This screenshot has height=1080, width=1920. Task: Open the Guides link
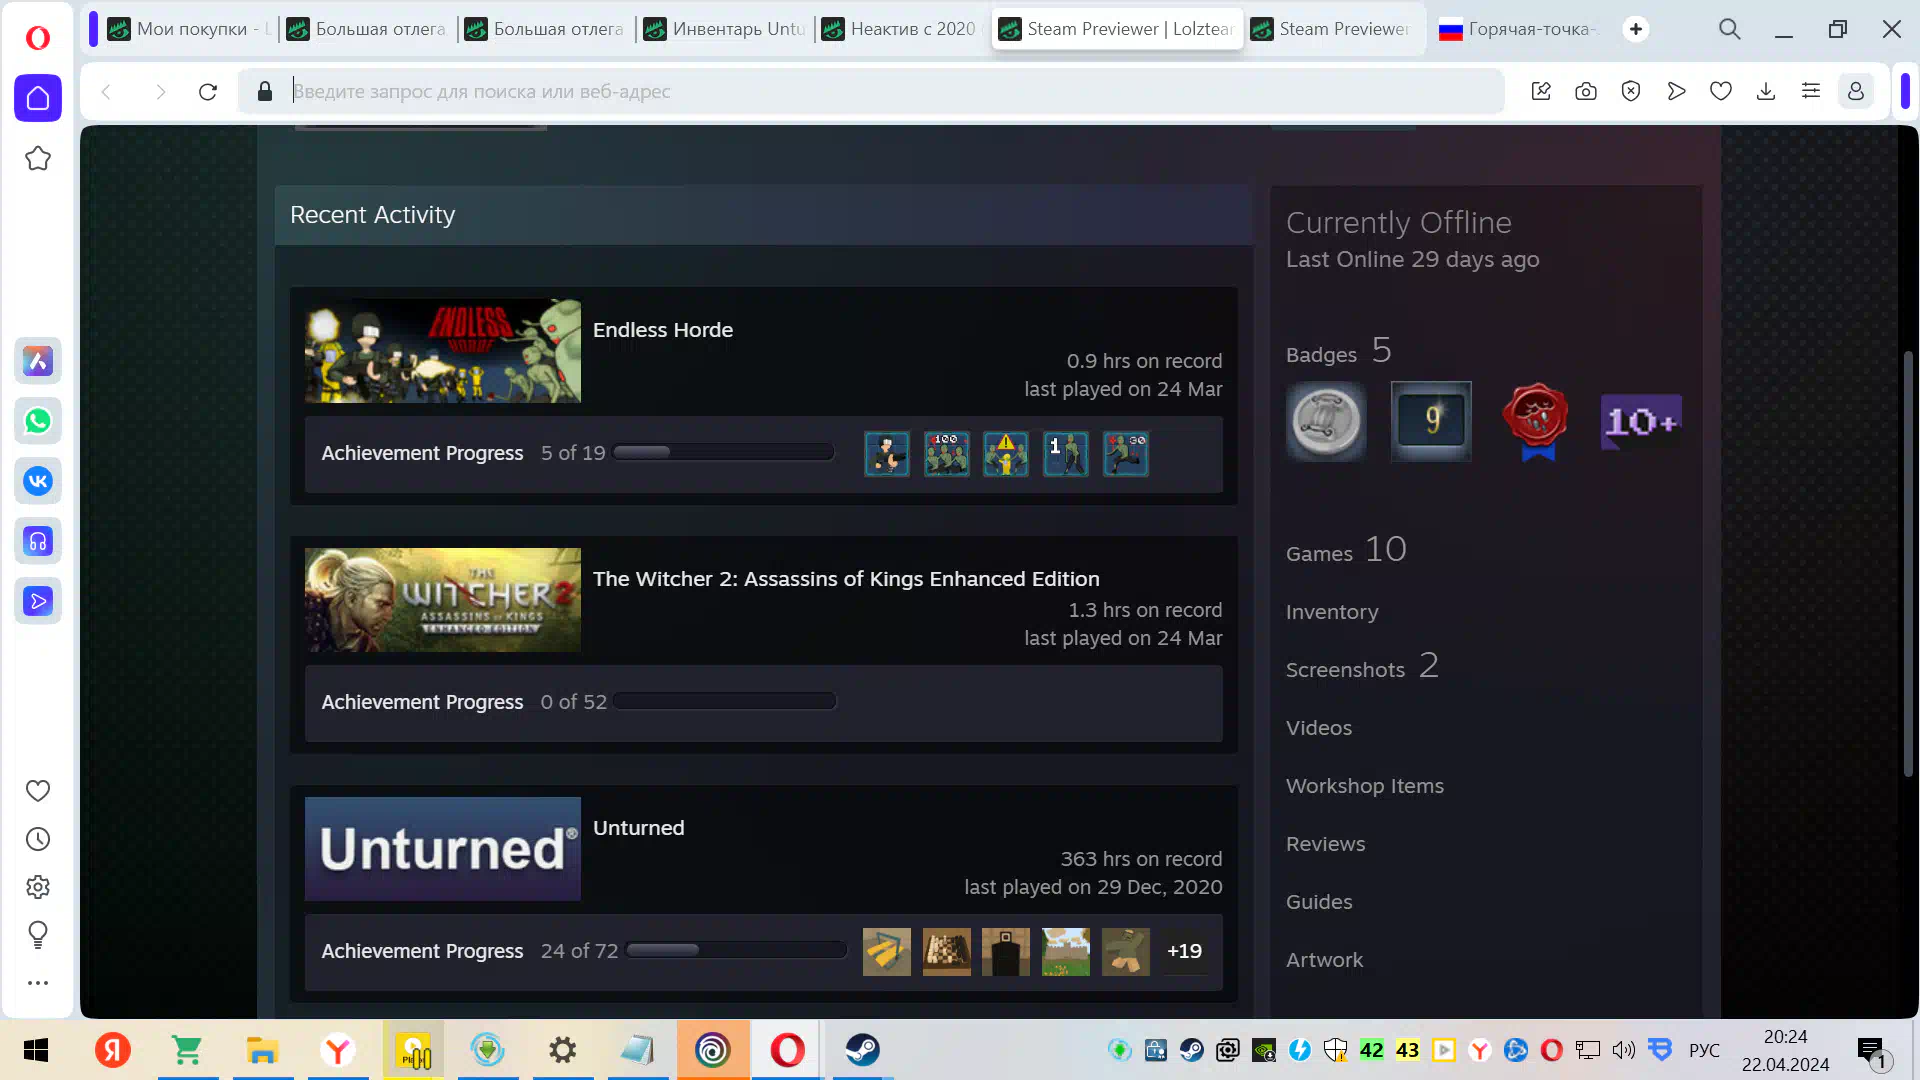[1319, 902]
